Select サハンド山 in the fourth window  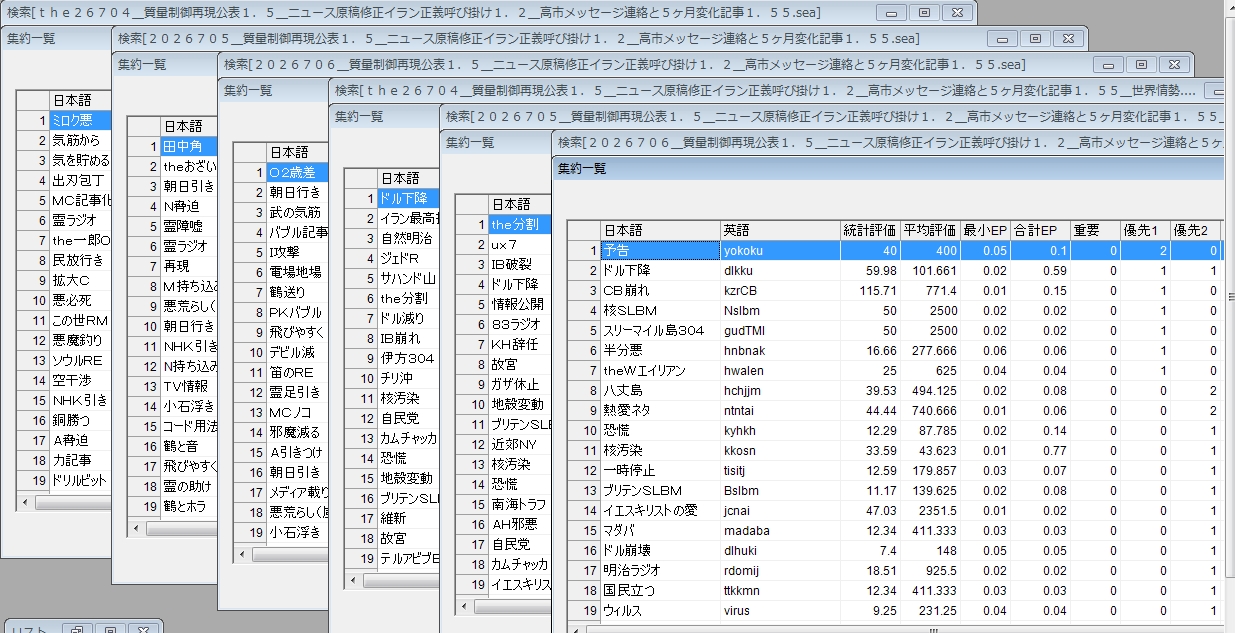click(408, 278)
